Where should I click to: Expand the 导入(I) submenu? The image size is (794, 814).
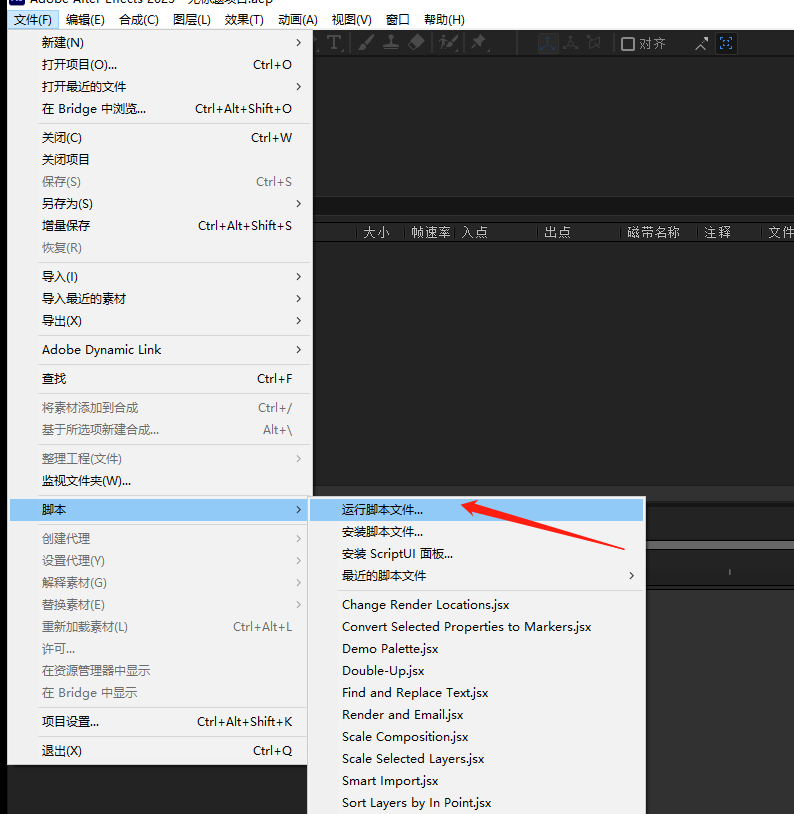tap(160, 276)
